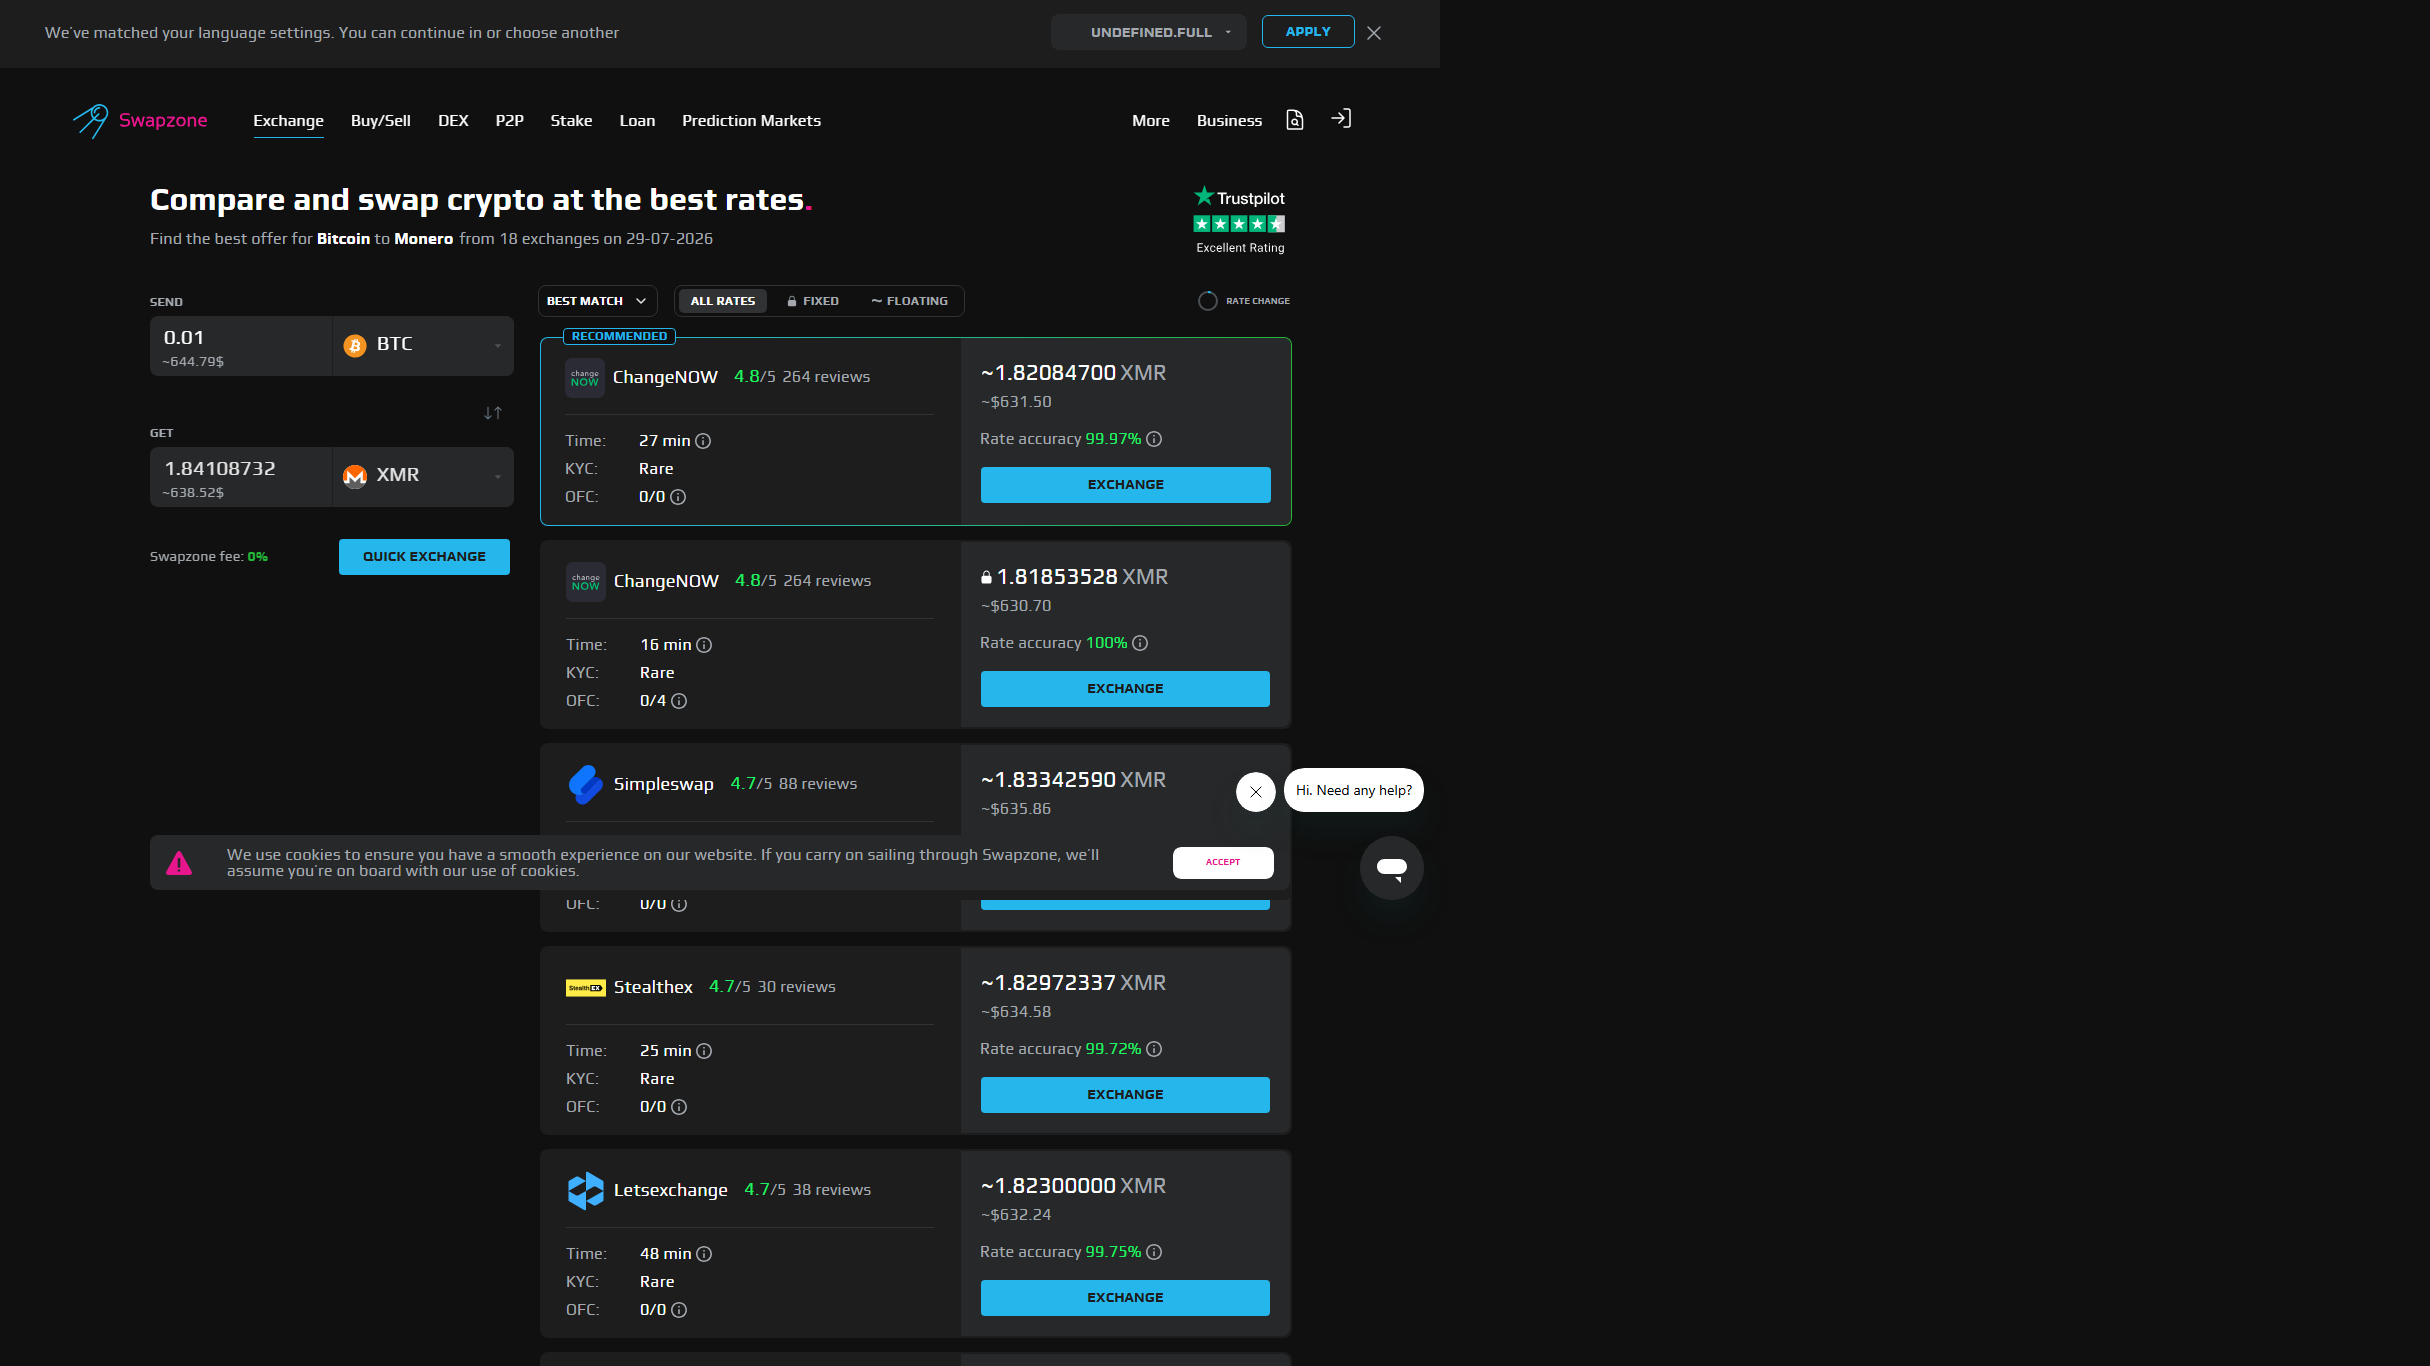Dismiss the language settings banner

pyautogui.click(x=1374, y=33)
